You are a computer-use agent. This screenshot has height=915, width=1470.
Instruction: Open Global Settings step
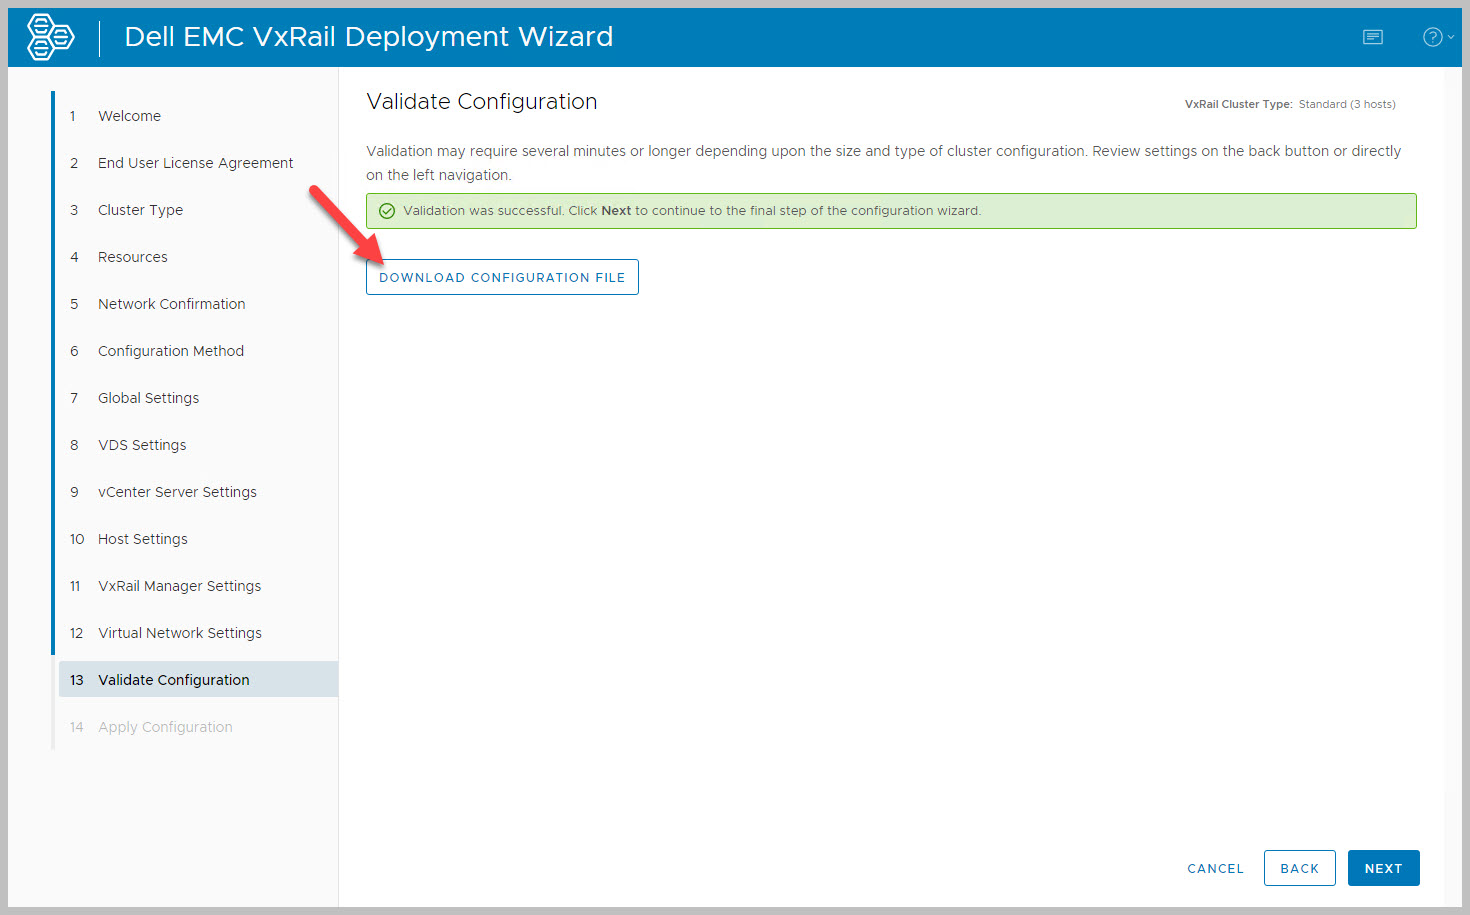(148, 398)
